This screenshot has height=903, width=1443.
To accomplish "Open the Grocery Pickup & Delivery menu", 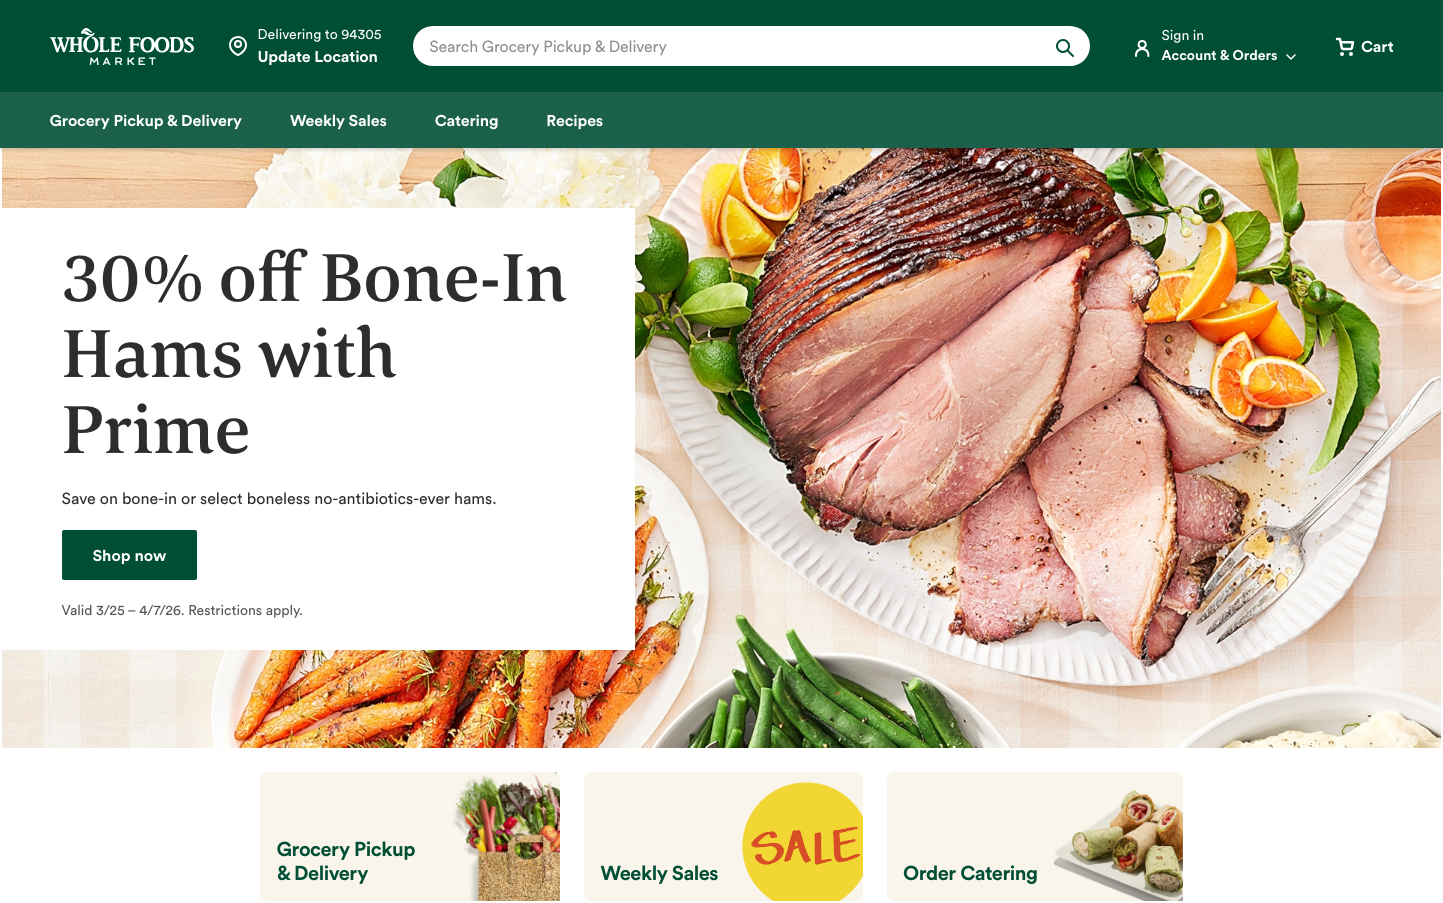I will [146, 121].
